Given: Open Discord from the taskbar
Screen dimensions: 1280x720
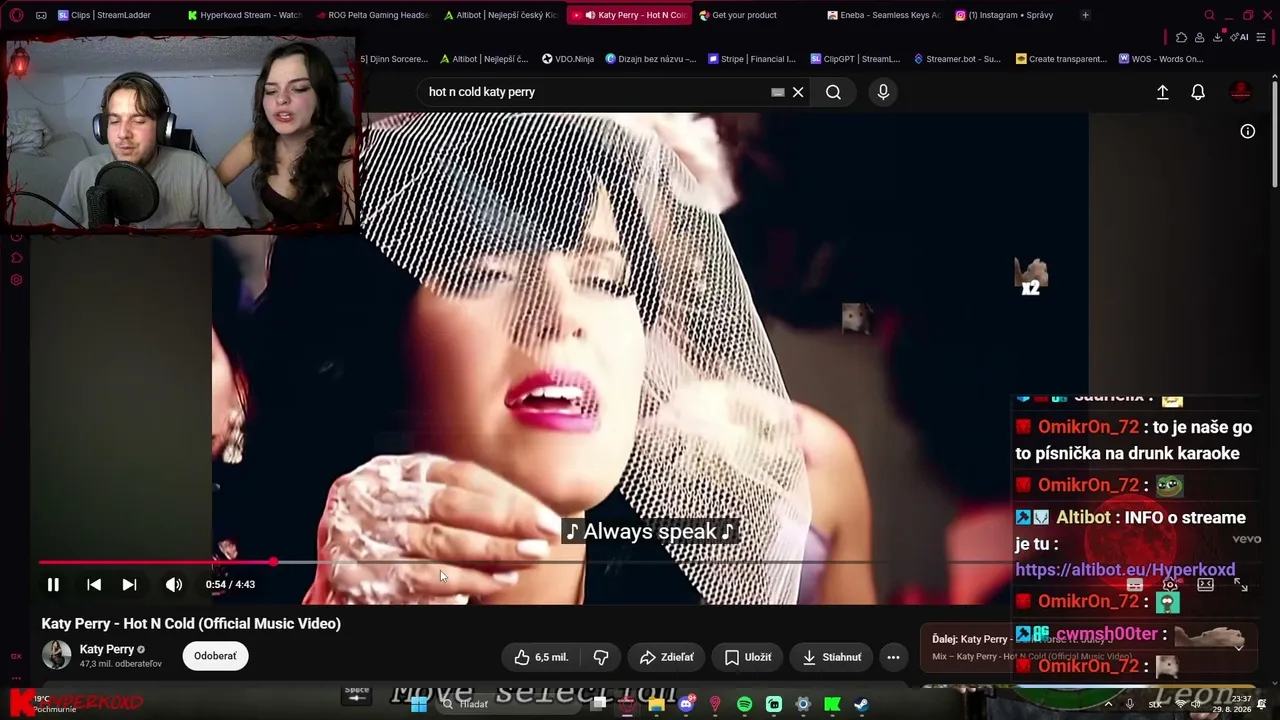Looking at the screenshot, I should [686, 704].
